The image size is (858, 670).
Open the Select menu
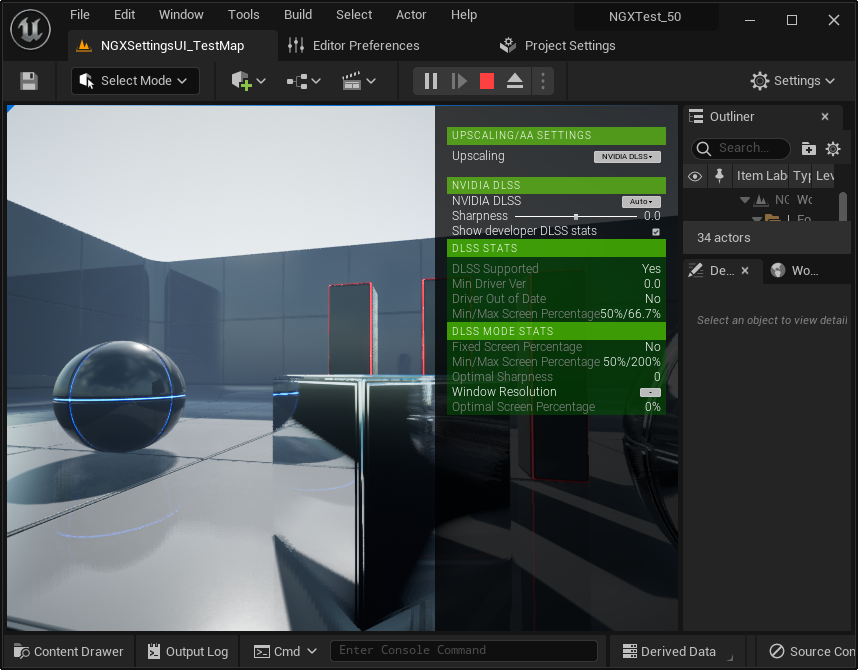click(x=354, y=15)
